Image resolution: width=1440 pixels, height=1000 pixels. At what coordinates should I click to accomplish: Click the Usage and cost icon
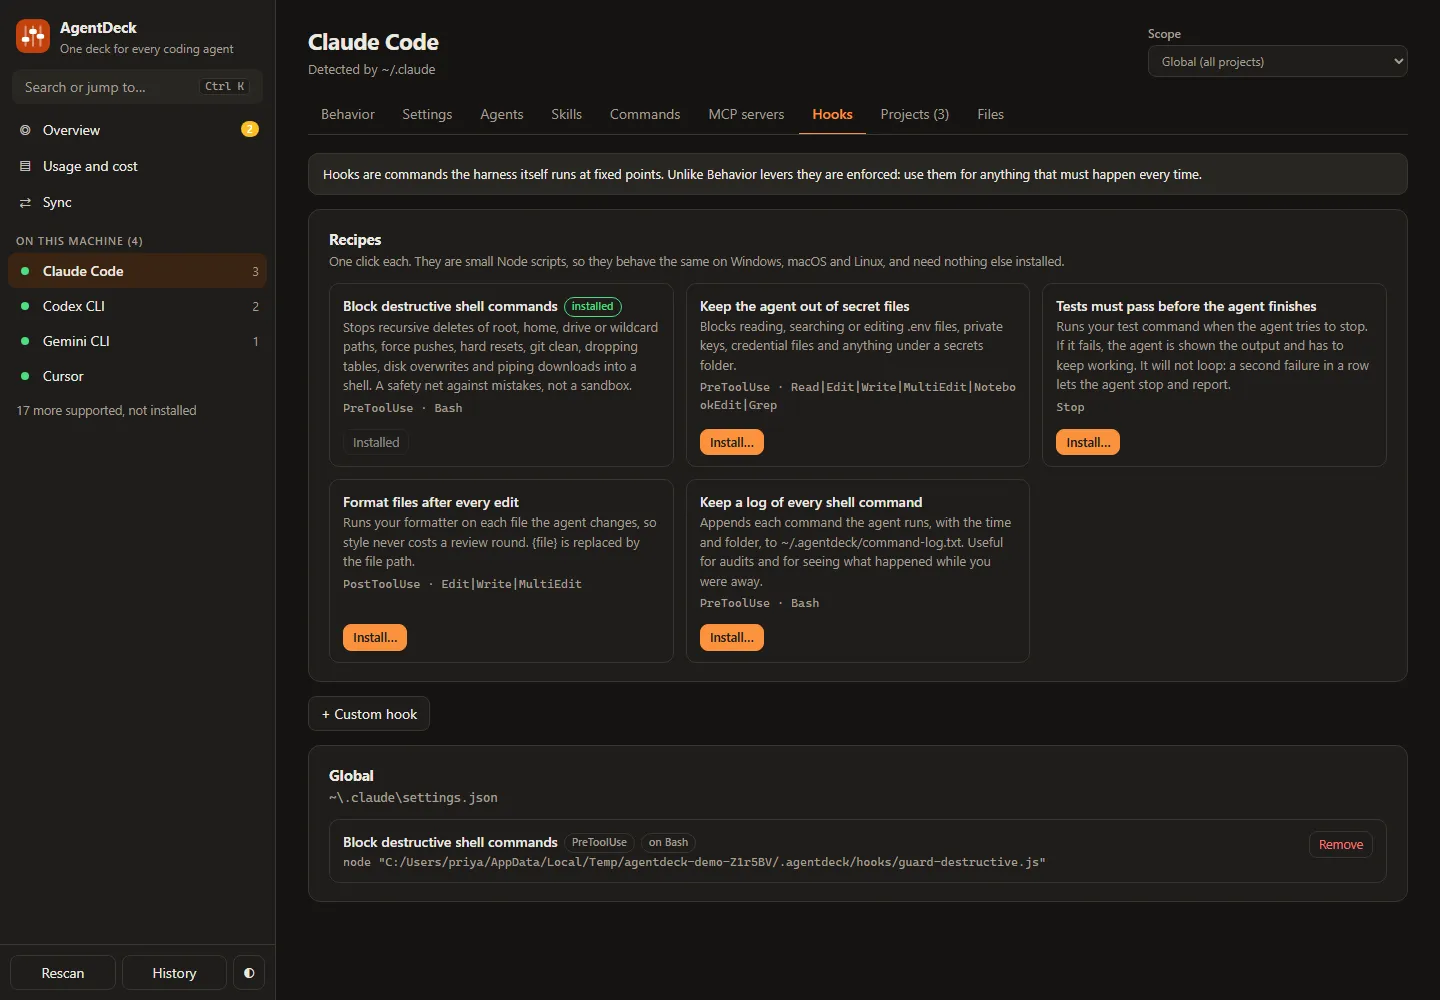(25, 166)
